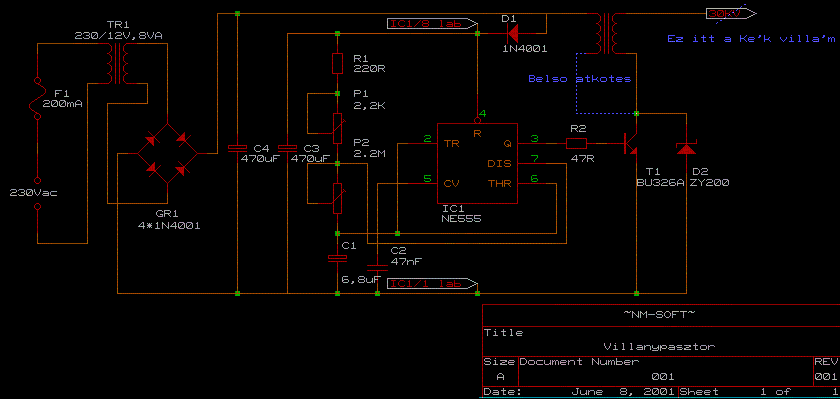Select the Villanypasztor title text
The width and height of the screenshot is (840, 400).
tap(659, 346)
